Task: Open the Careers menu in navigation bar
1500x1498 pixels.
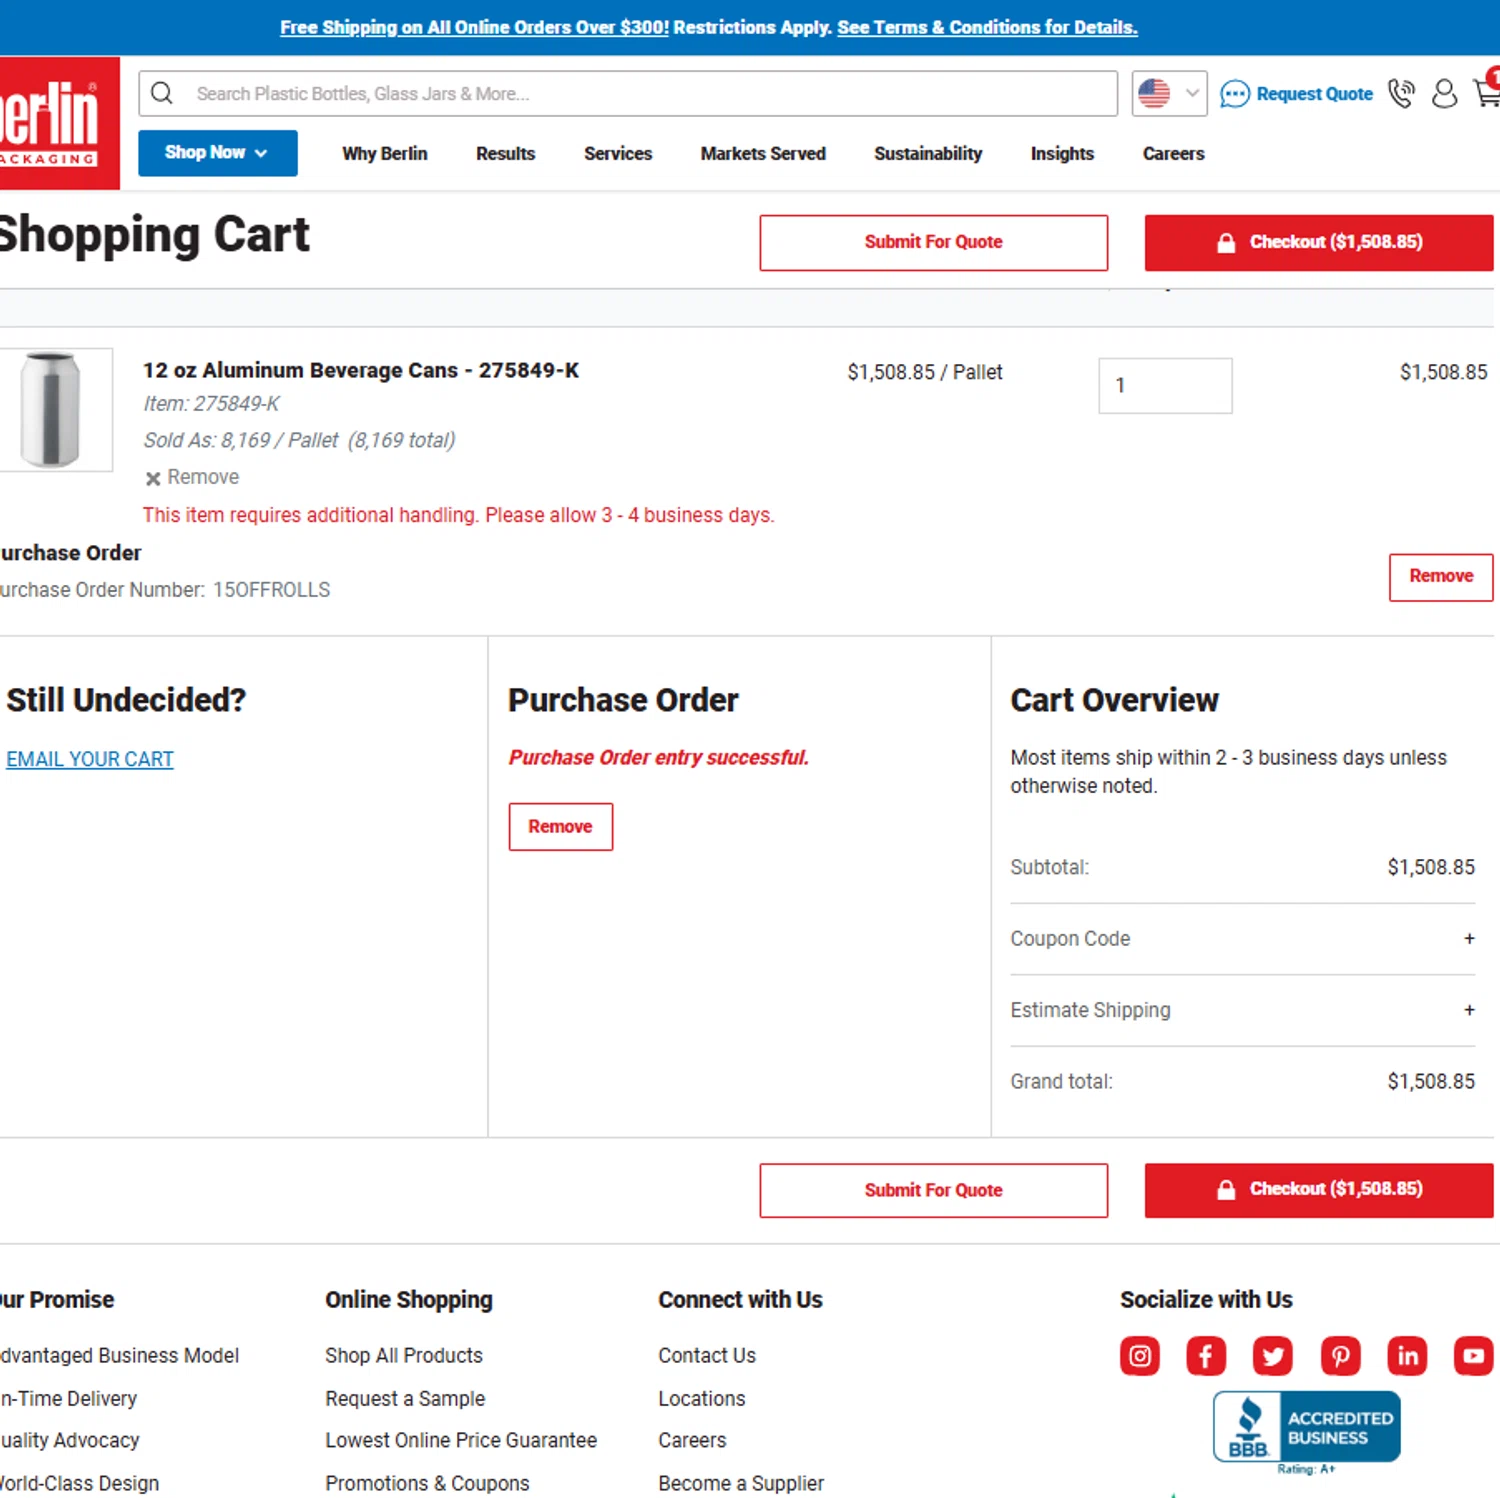Action: [1173, 153]
